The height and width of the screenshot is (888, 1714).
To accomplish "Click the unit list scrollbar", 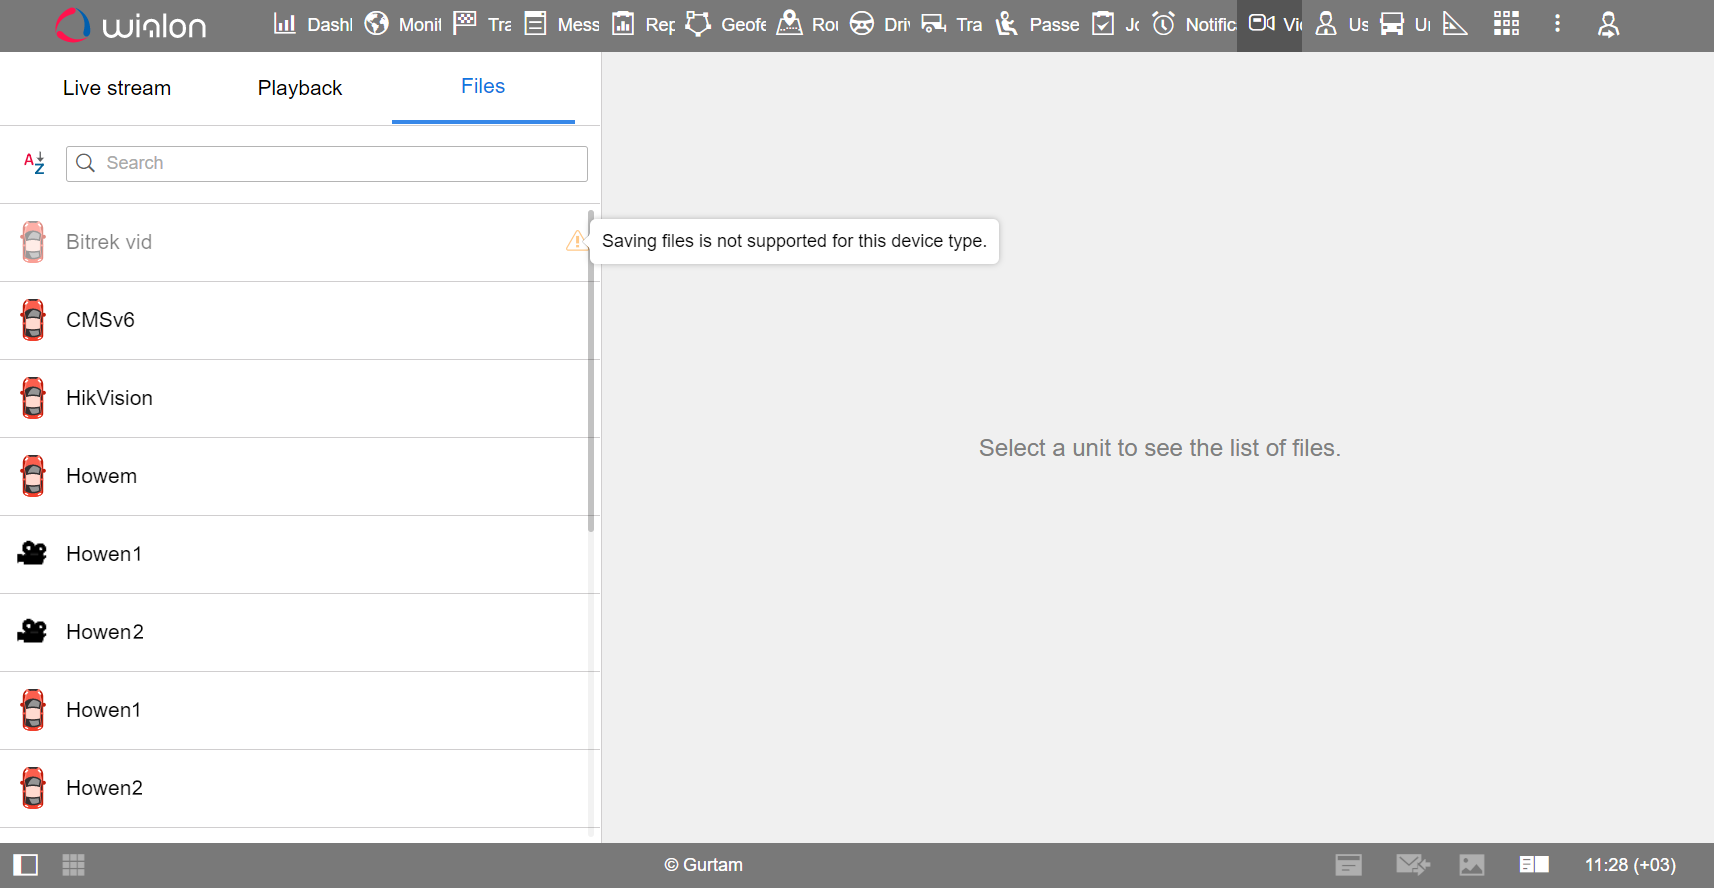I will (x=591, y=370).
